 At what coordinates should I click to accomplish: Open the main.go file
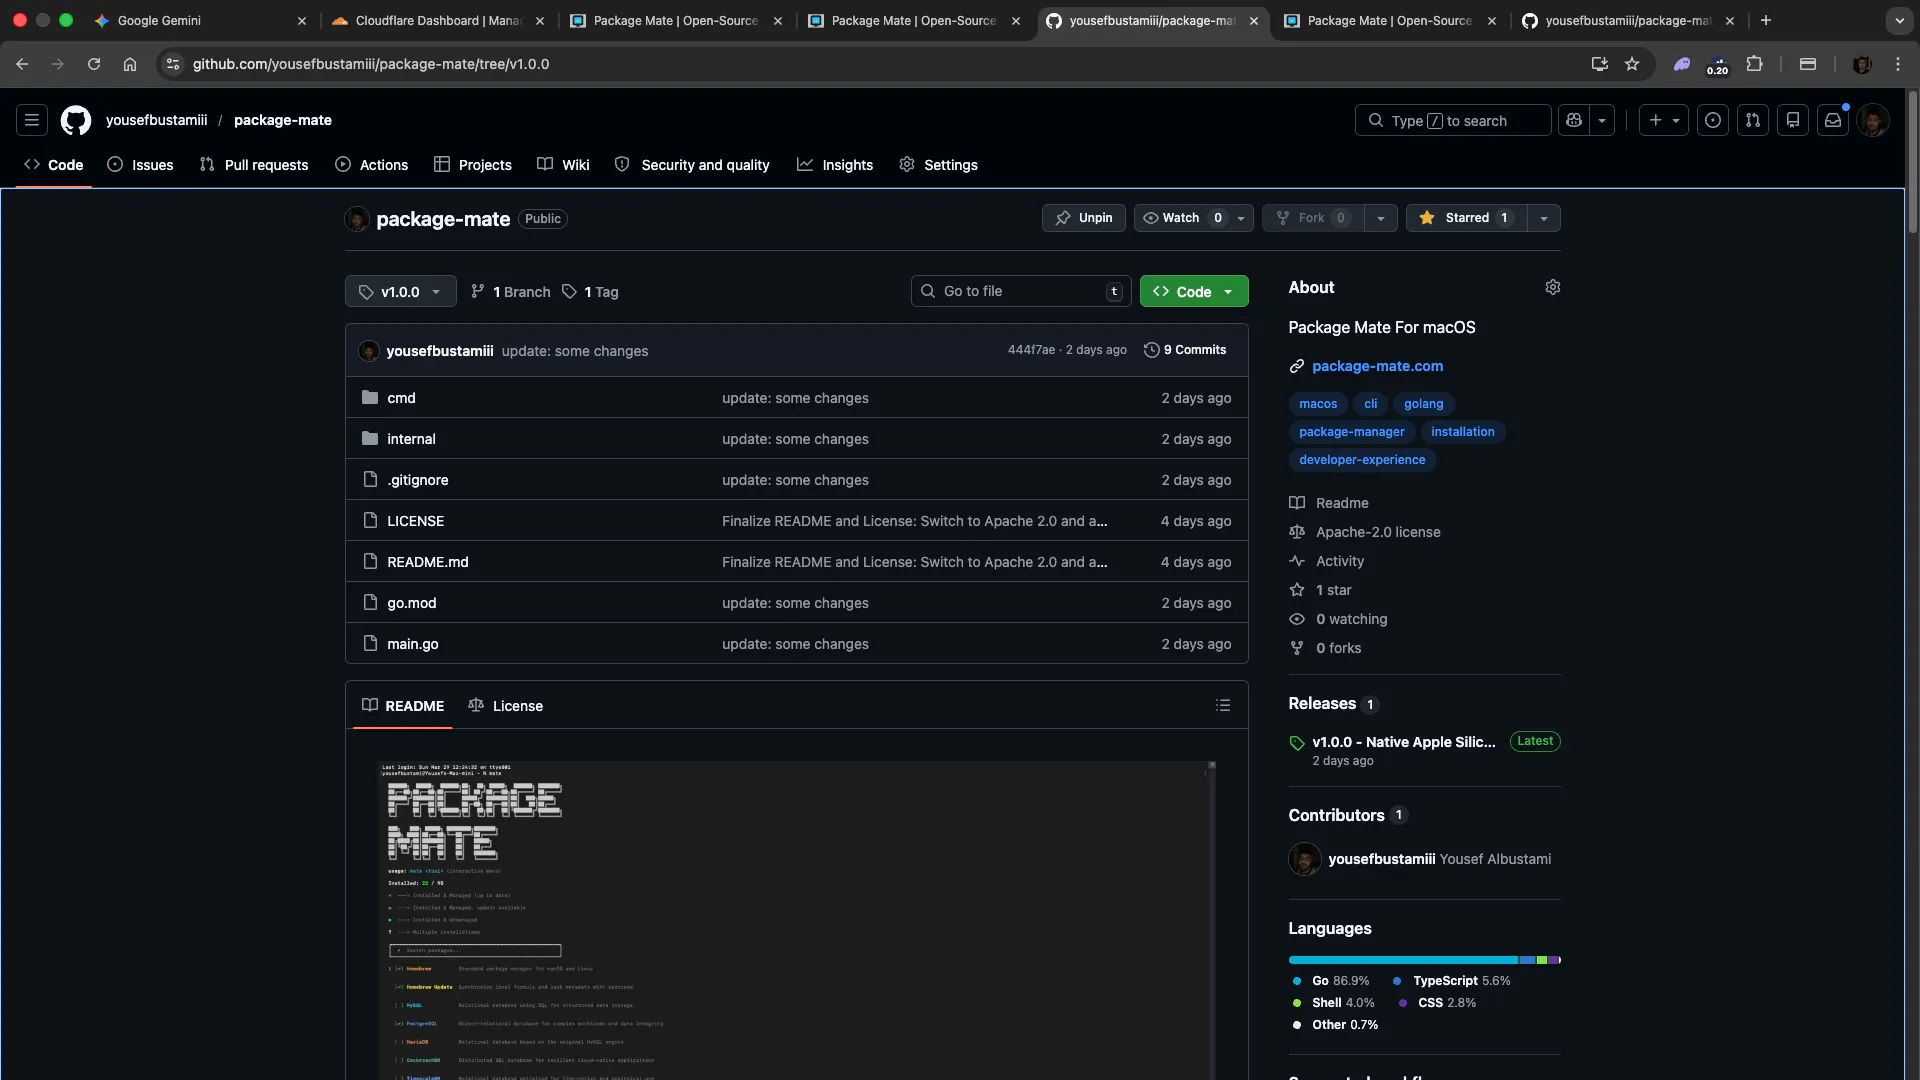[412, 644]
